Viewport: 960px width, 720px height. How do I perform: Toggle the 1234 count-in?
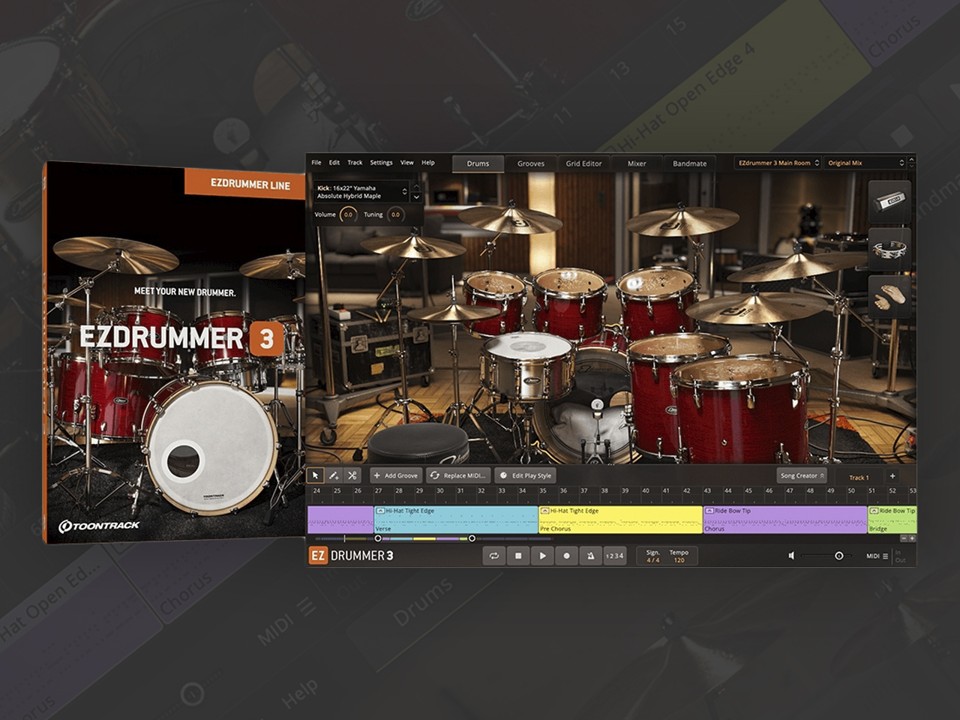(614, 556)
